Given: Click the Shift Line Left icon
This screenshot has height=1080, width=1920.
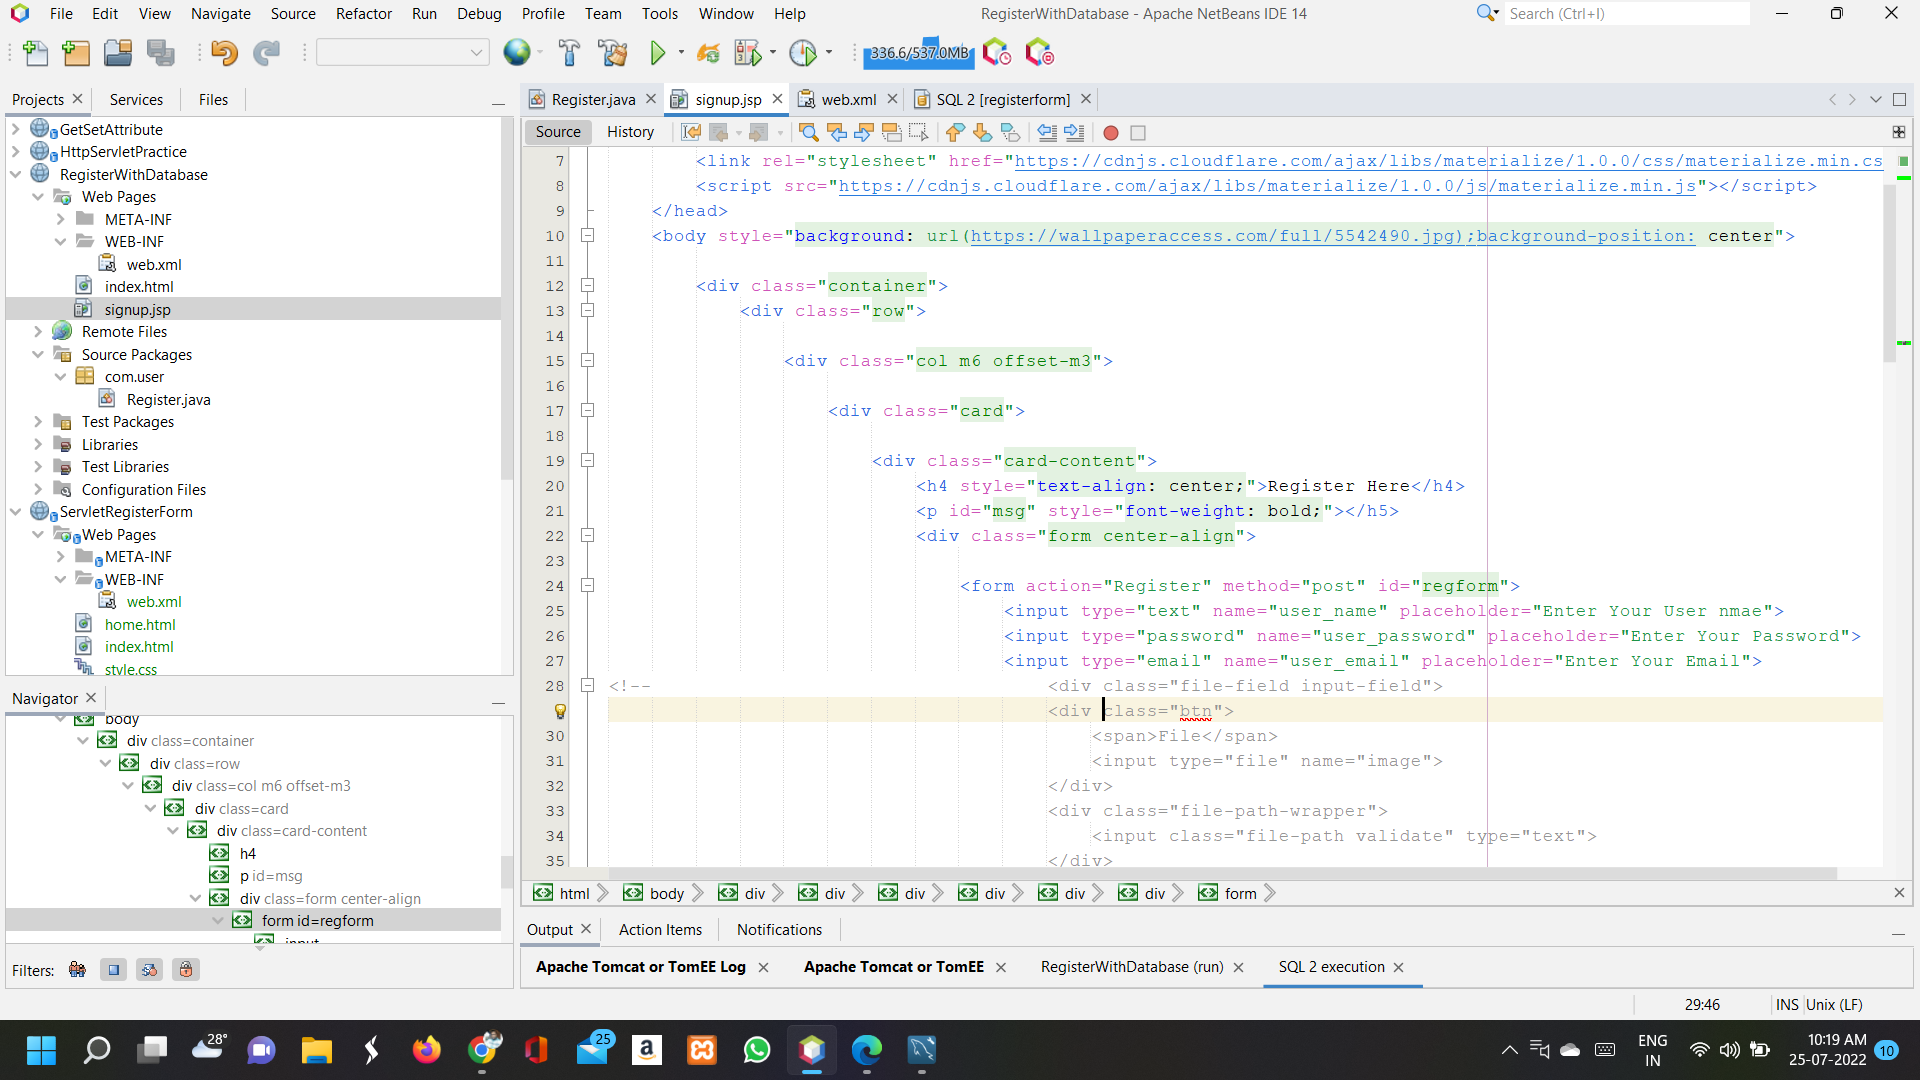Looking at the screenshot, I should 1047,132.
